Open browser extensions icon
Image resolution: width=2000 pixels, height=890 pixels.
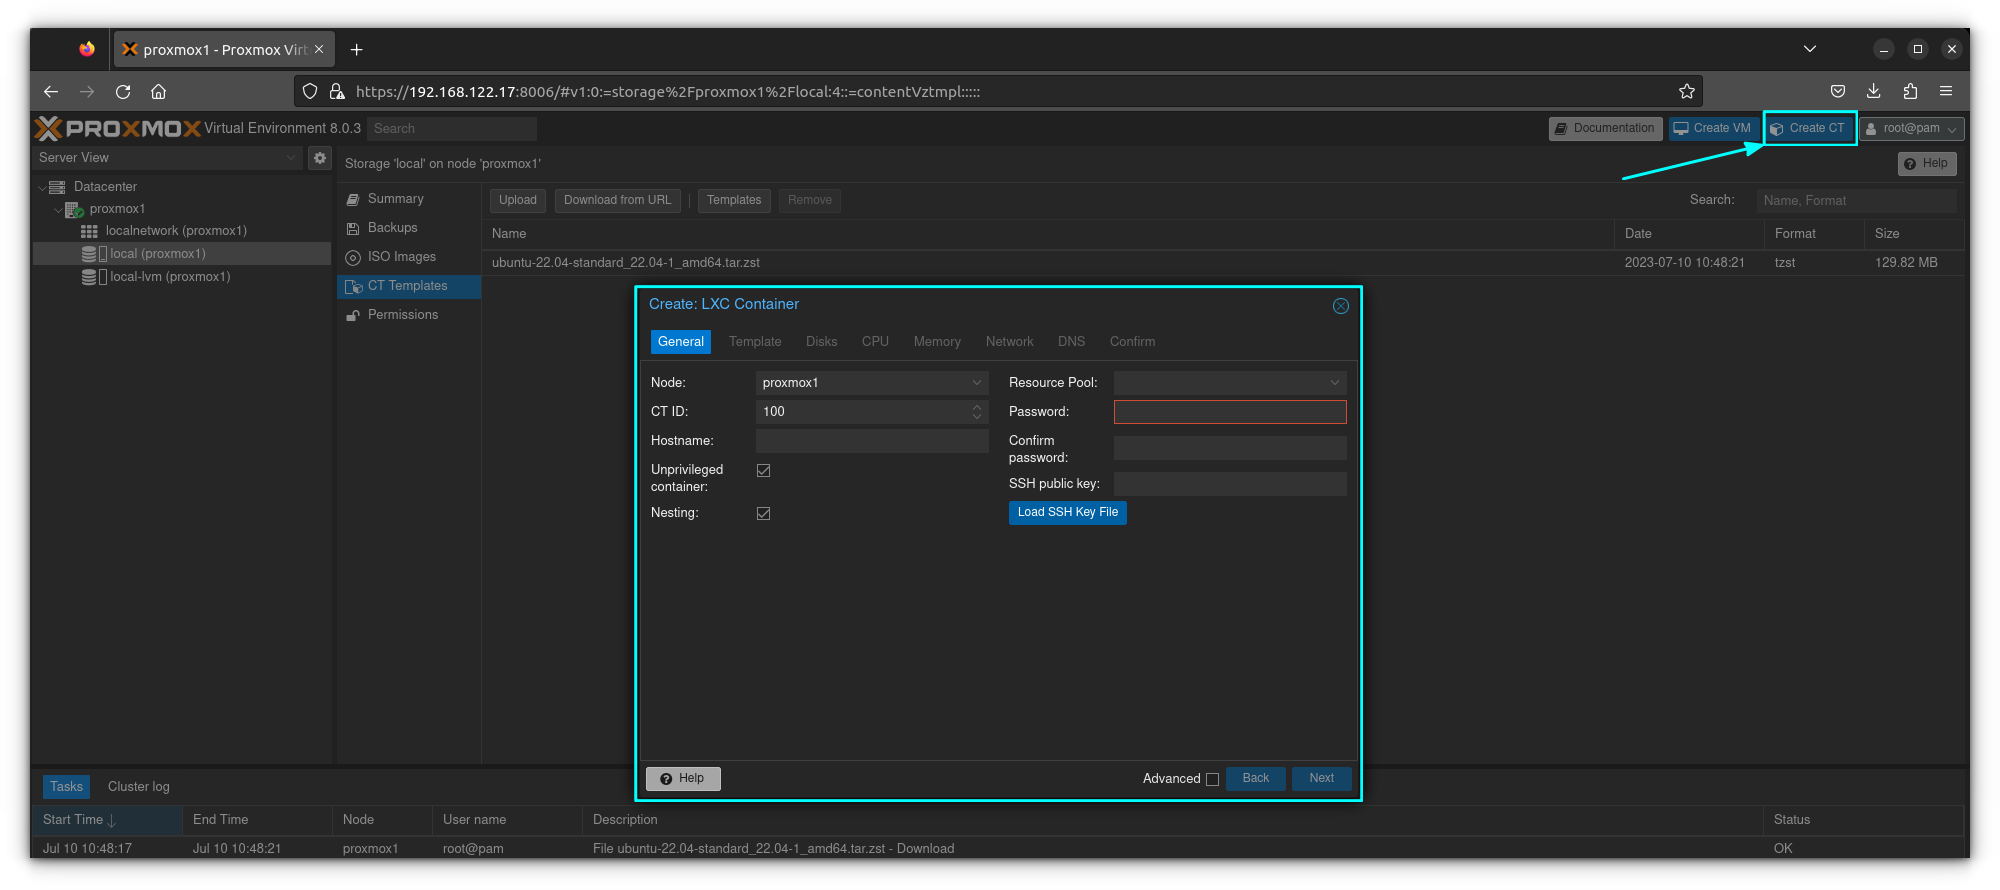1910,91
